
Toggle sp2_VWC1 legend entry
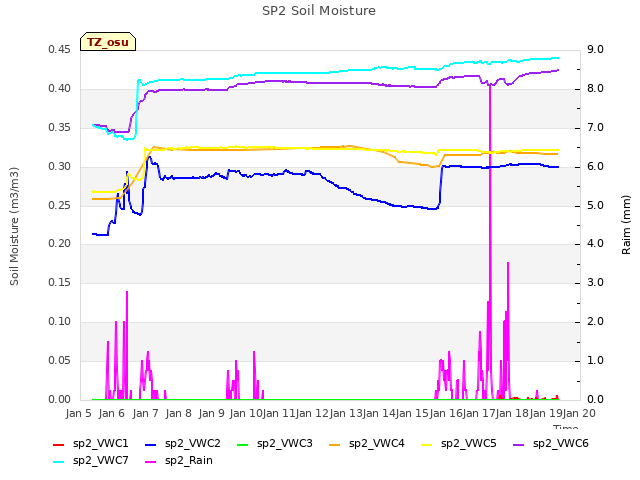coord(91,444)
